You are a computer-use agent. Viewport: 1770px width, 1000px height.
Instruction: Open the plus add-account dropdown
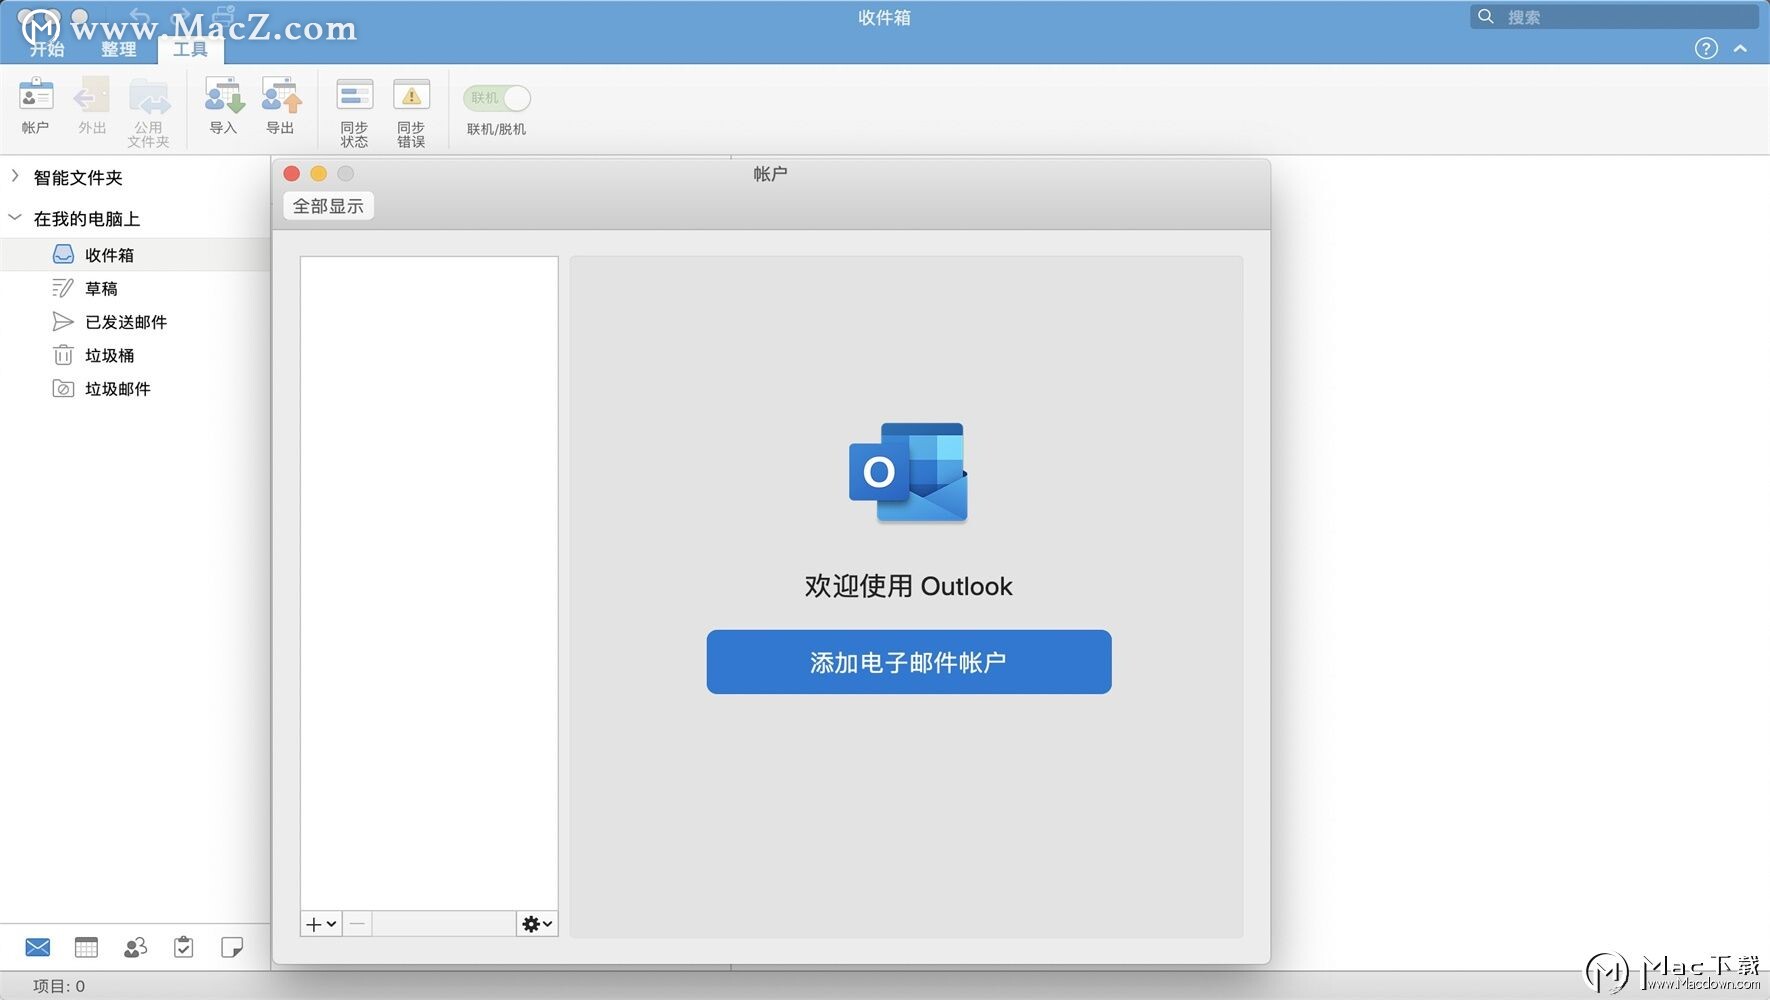(x=321, y=924)
